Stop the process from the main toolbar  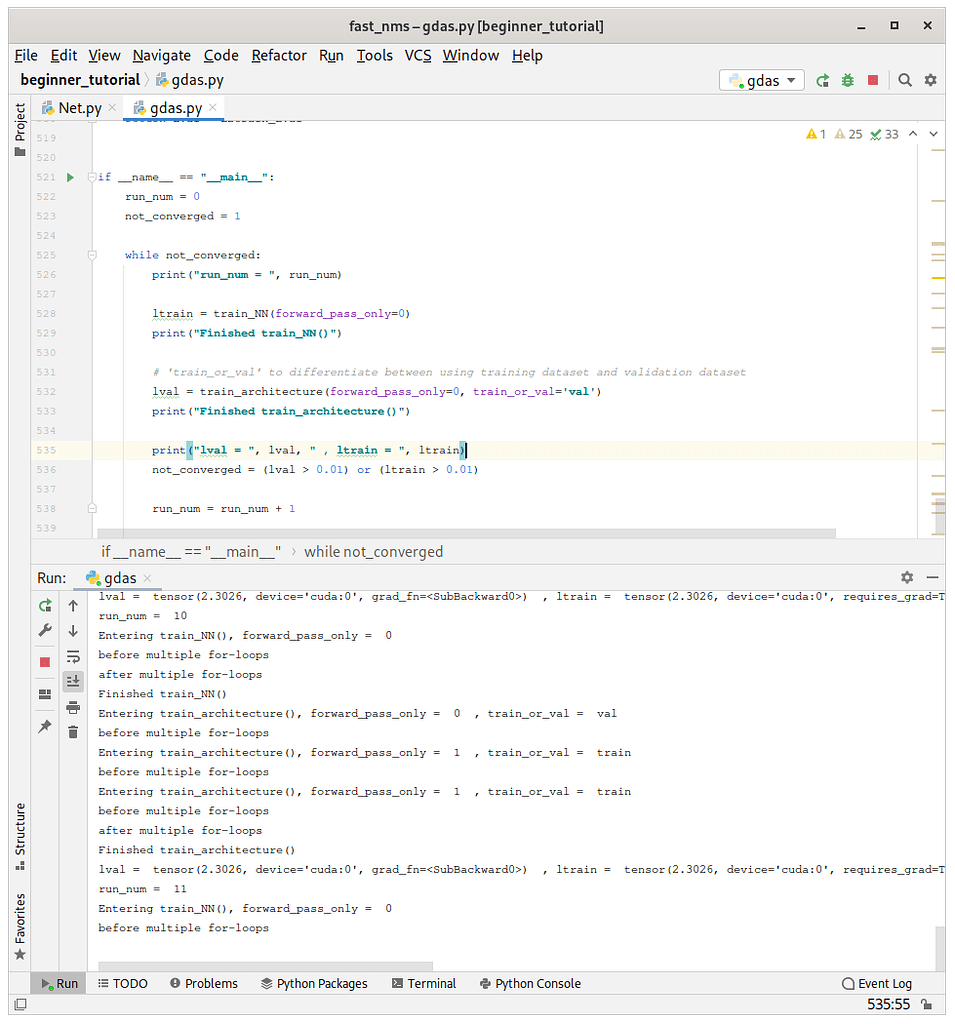click(873, 81)
